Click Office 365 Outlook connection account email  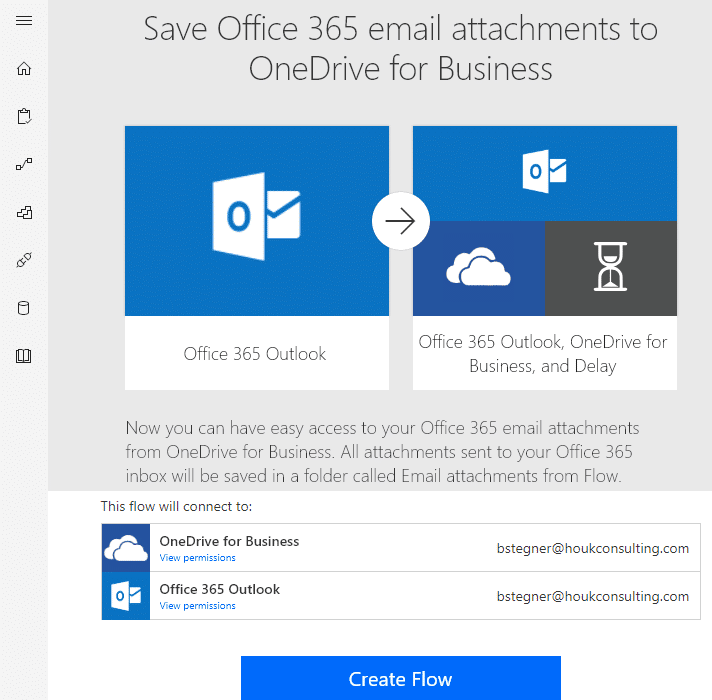pyautogui.click(x=593, y=596)
